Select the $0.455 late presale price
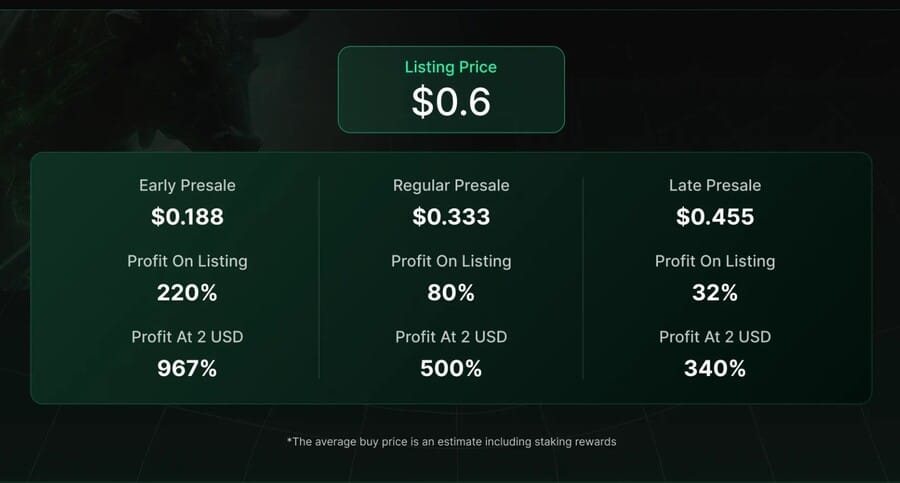 pyautogui.click(x=715, y=217)
